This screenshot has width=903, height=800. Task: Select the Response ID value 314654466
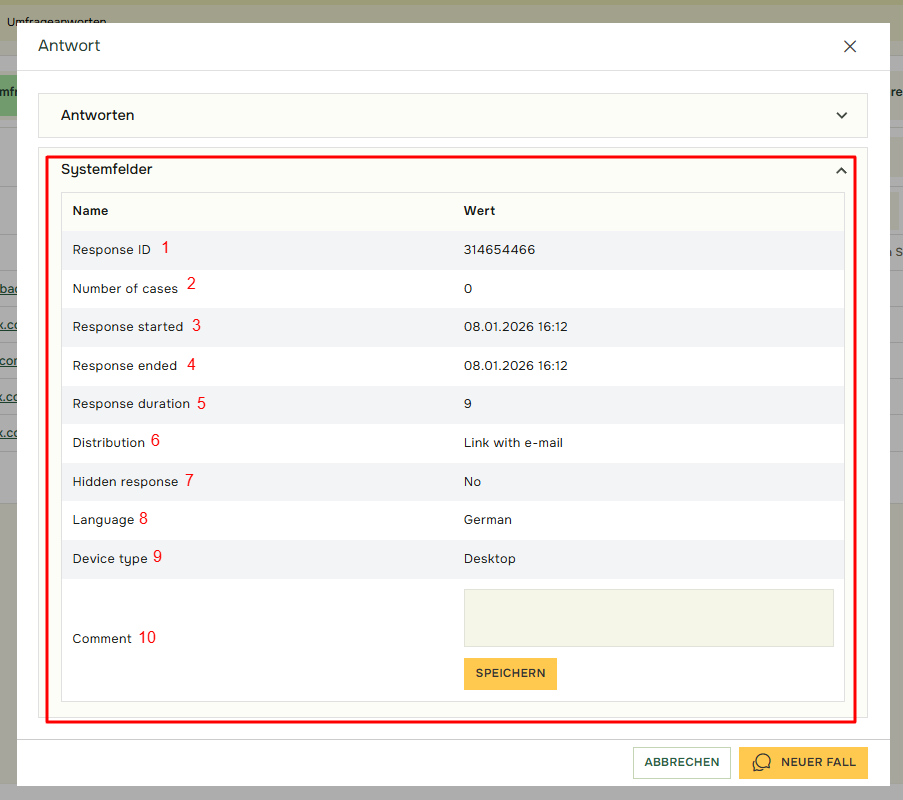[x=499, y=250]
